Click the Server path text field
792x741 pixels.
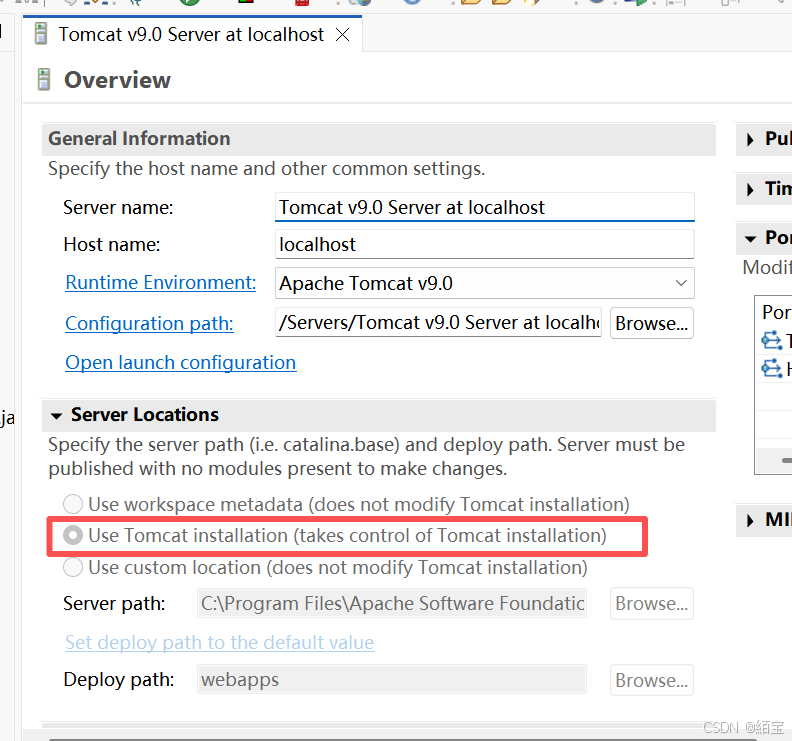point(391,603)
